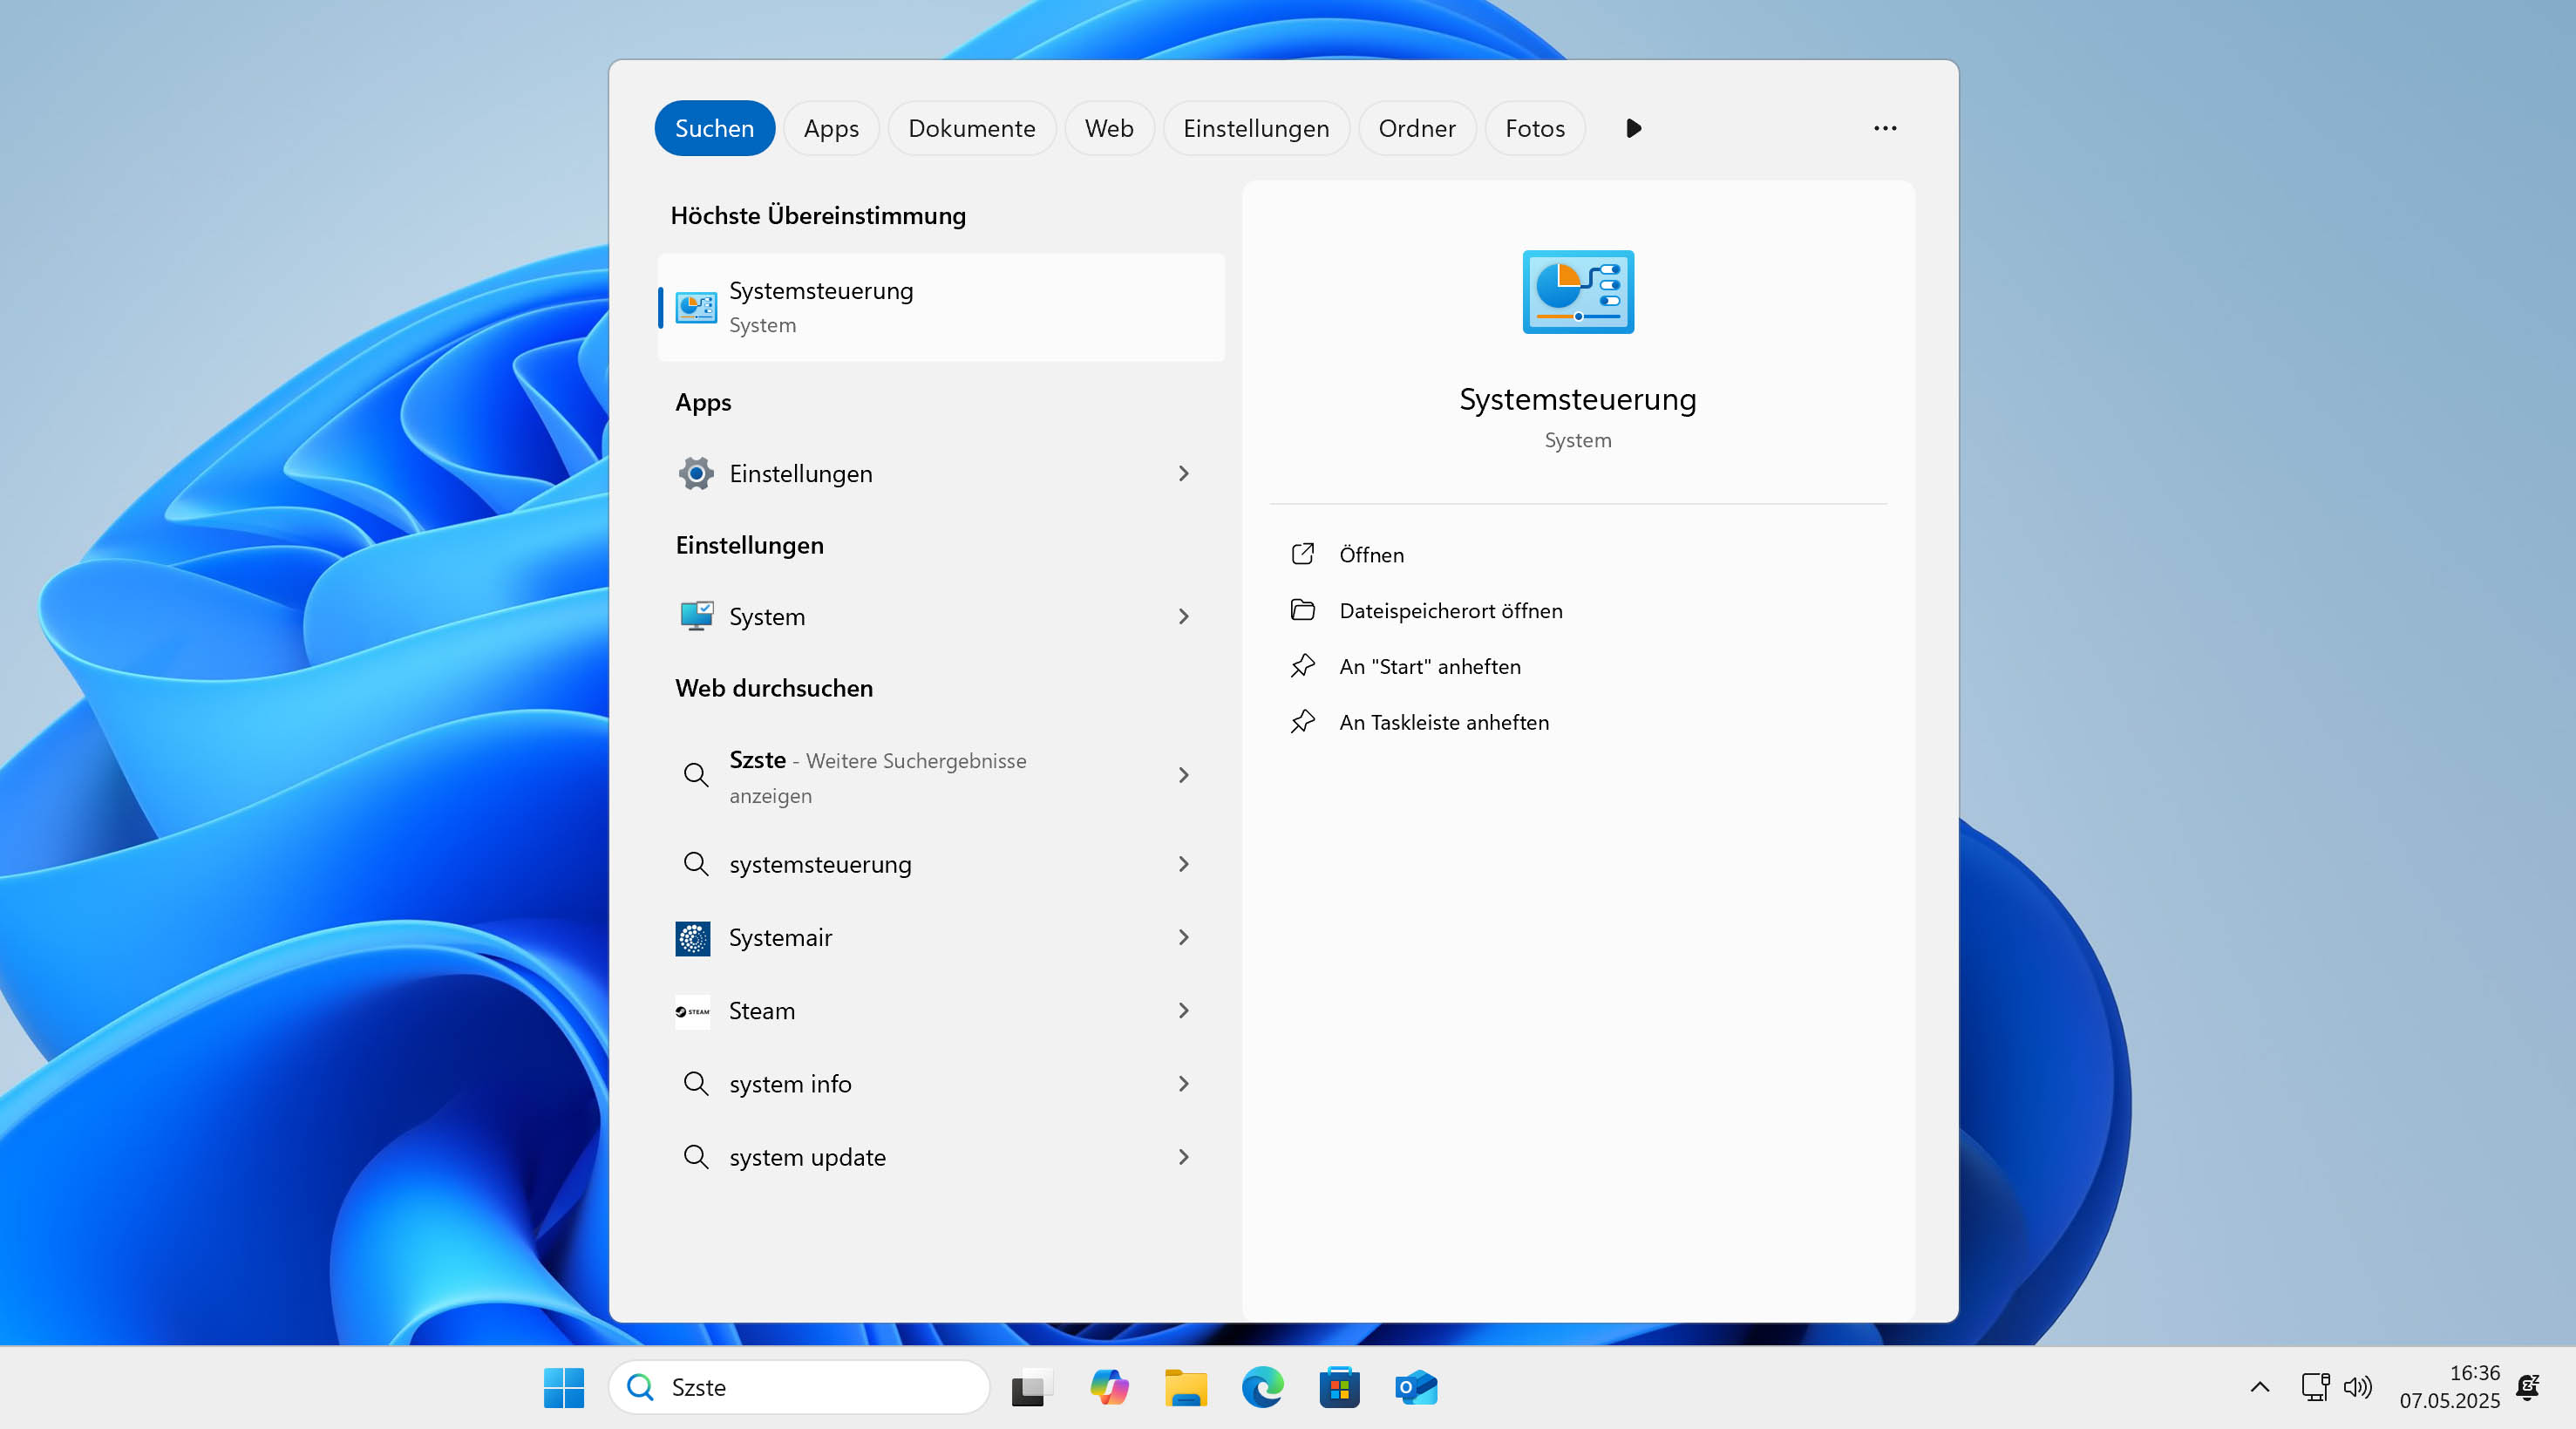Click the Systemair logo icon
This screenshot has width=2576, height=1429.
[x=693, y=938]
